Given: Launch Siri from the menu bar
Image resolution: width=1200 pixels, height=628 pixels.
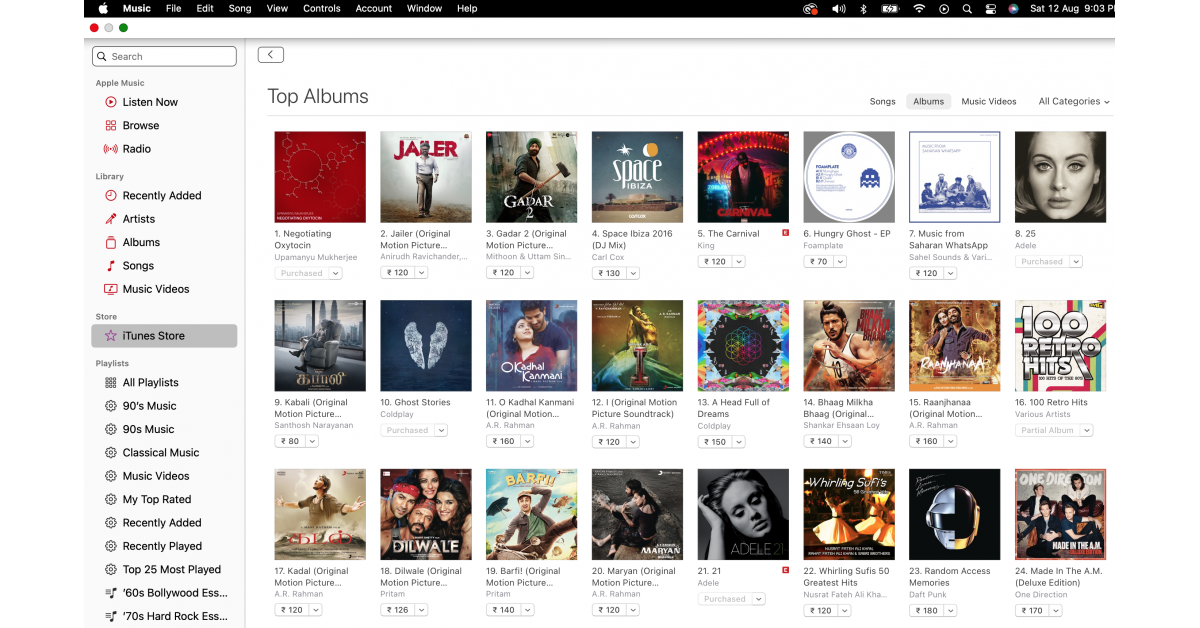Looking at the screenshot, I should (1013, 9).
